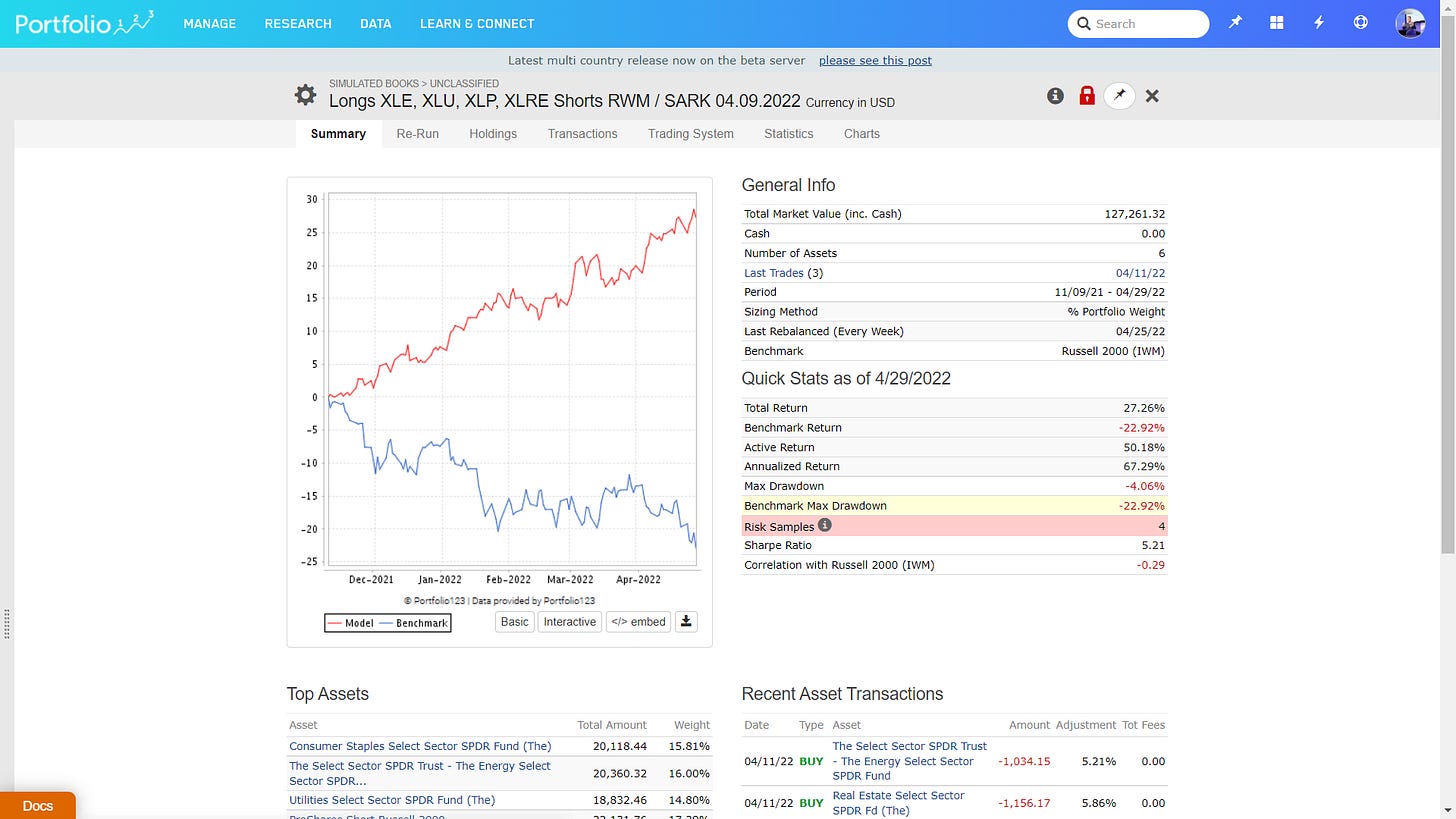Click the Benchmark Return value -22.92%
The image size is (1456, 819).
[1142, 427]
